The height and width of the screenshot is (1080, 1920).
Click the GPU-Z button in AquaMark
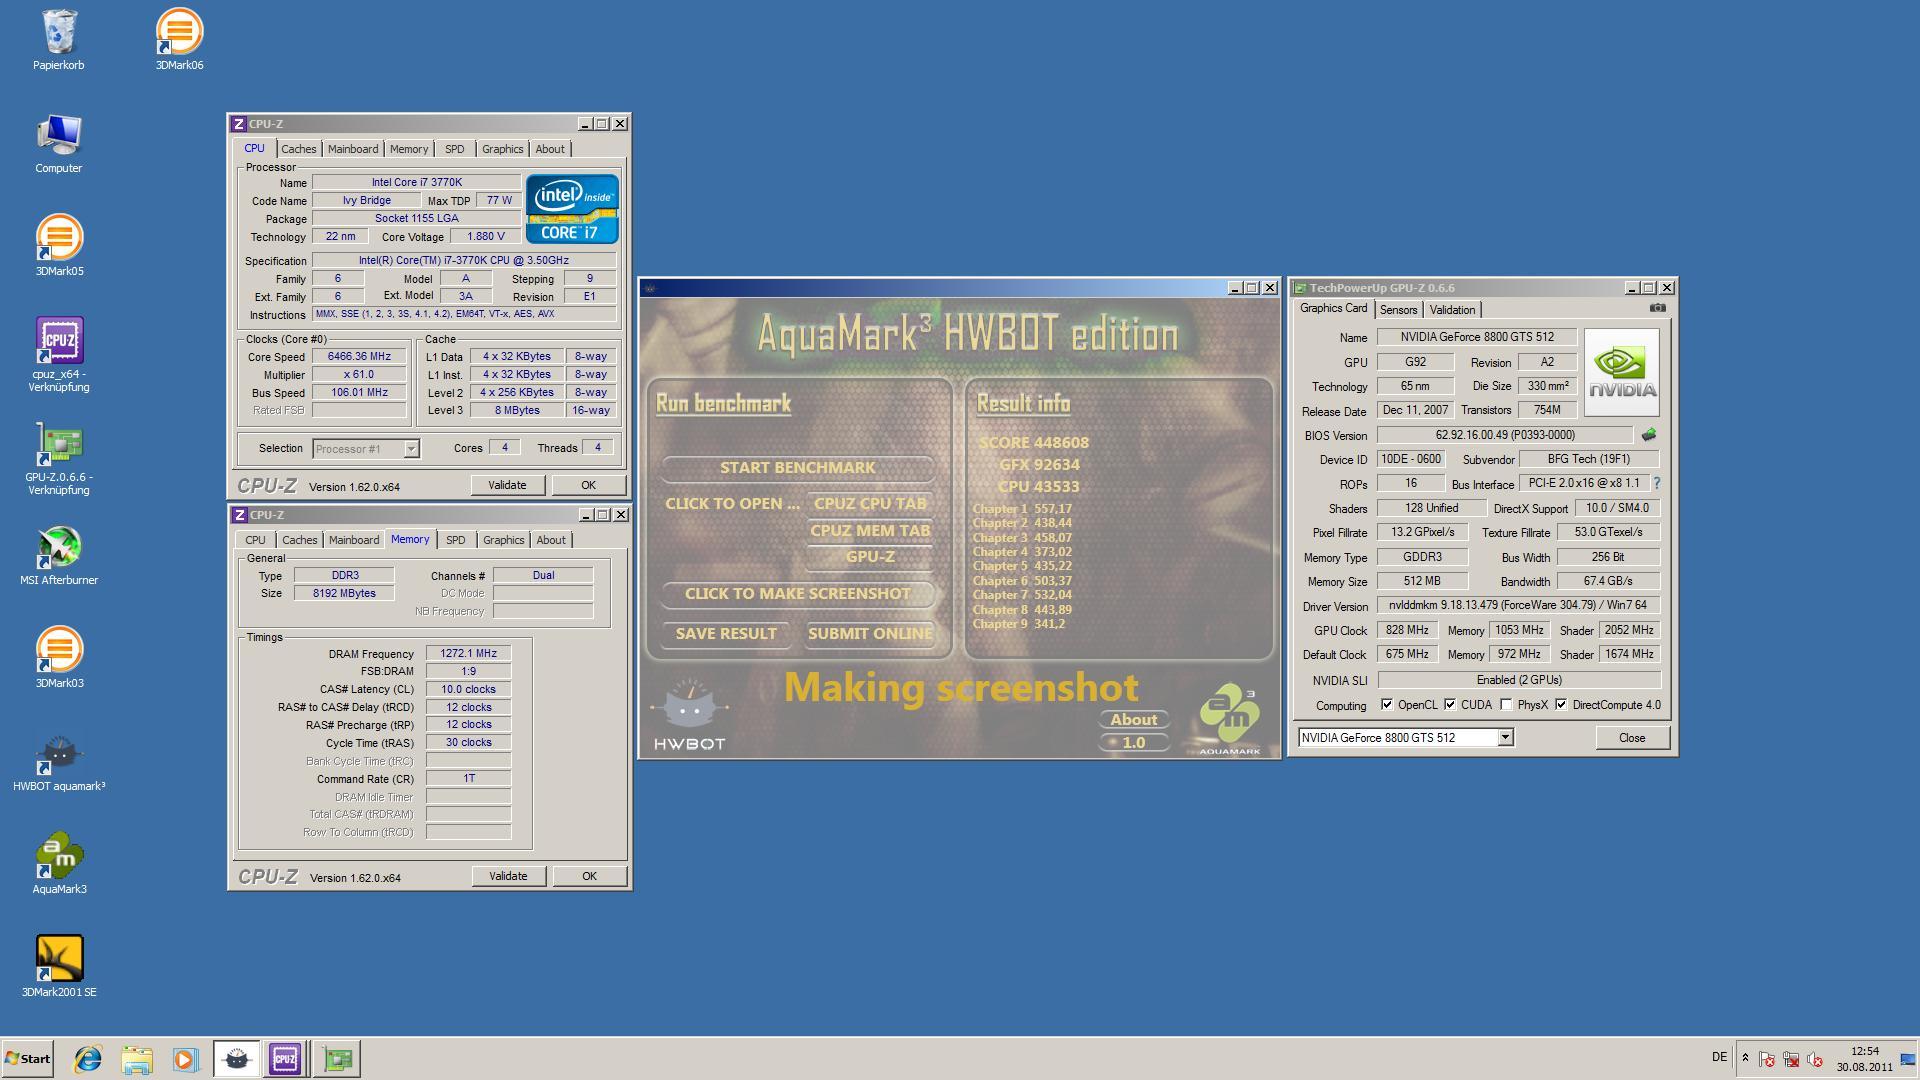coord(870,557)
